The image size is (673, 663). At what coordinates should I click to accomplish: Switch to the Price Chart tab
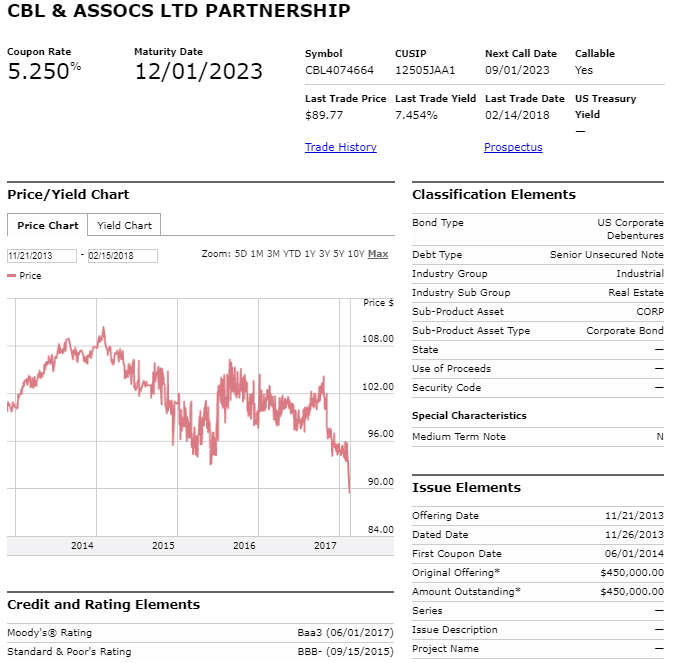point(47,225)
